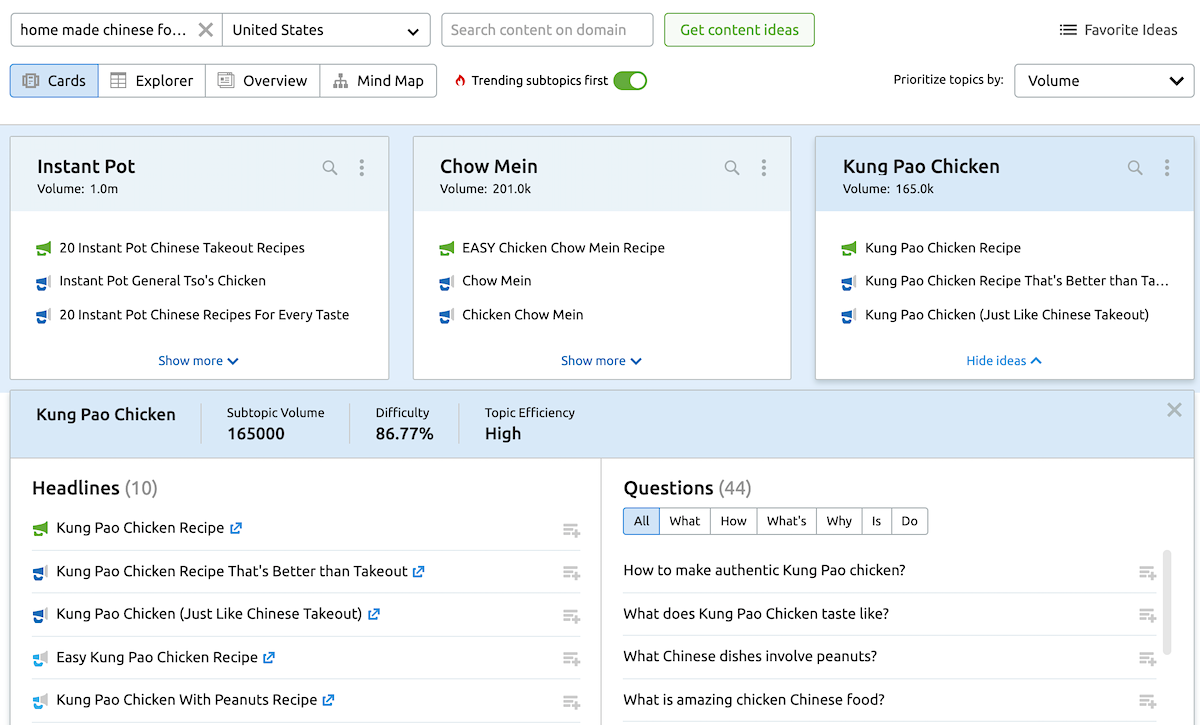Click the Chow Mein card title
1200x725 pixels.
pos(489,167)
